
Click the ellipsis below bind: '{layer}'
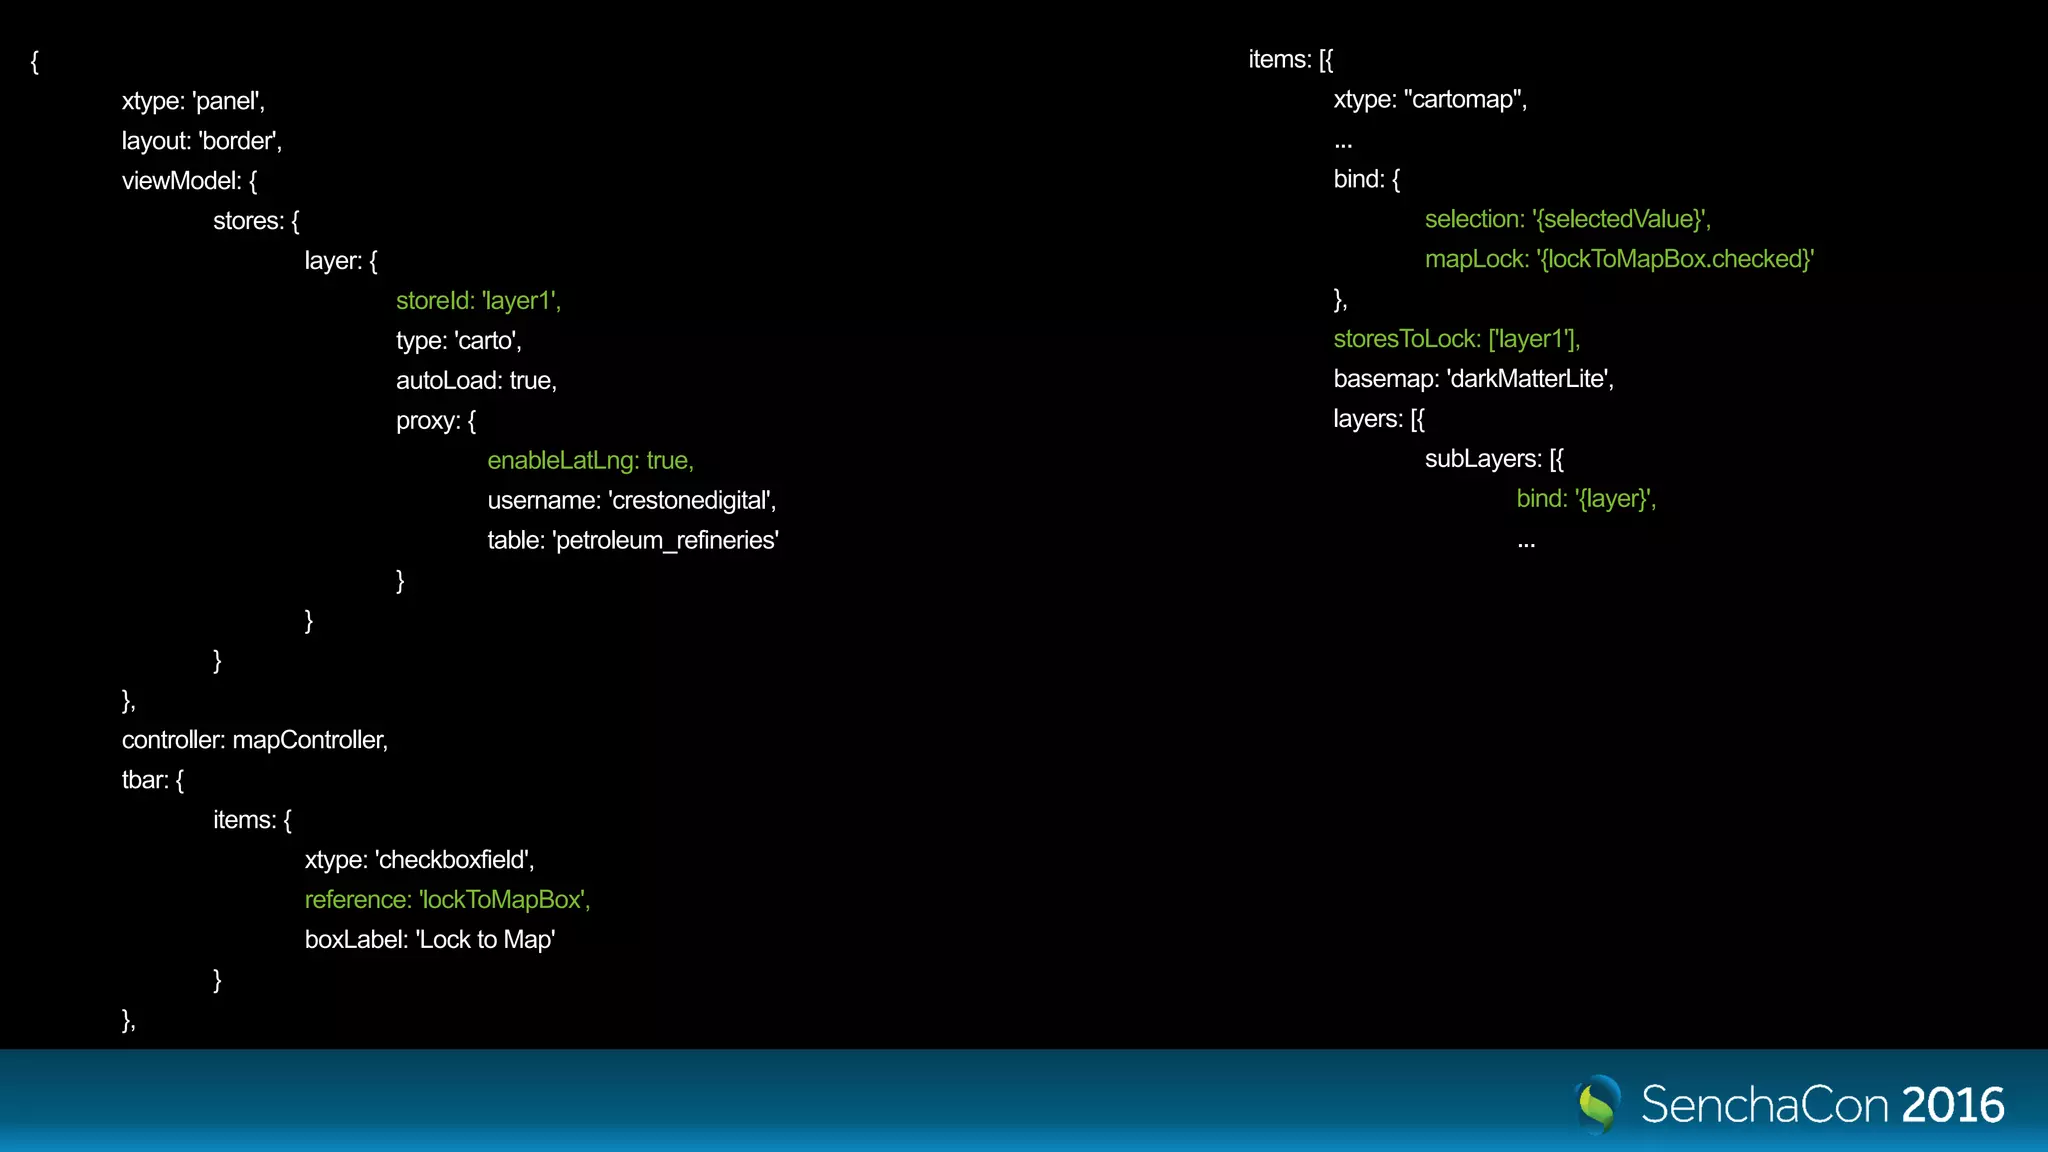1526,546
